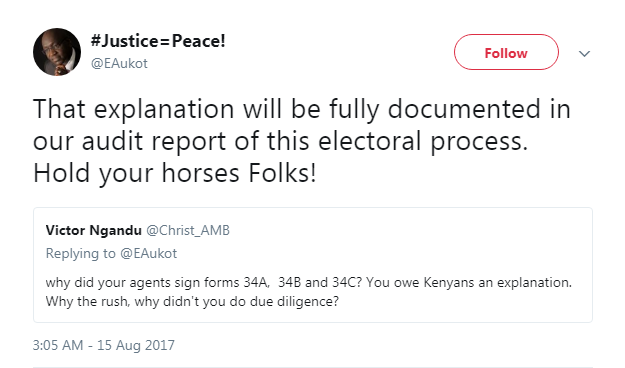Open the tweet options chevron menu
Viewport: 625px width, 368px height.
tap(584, 53)
